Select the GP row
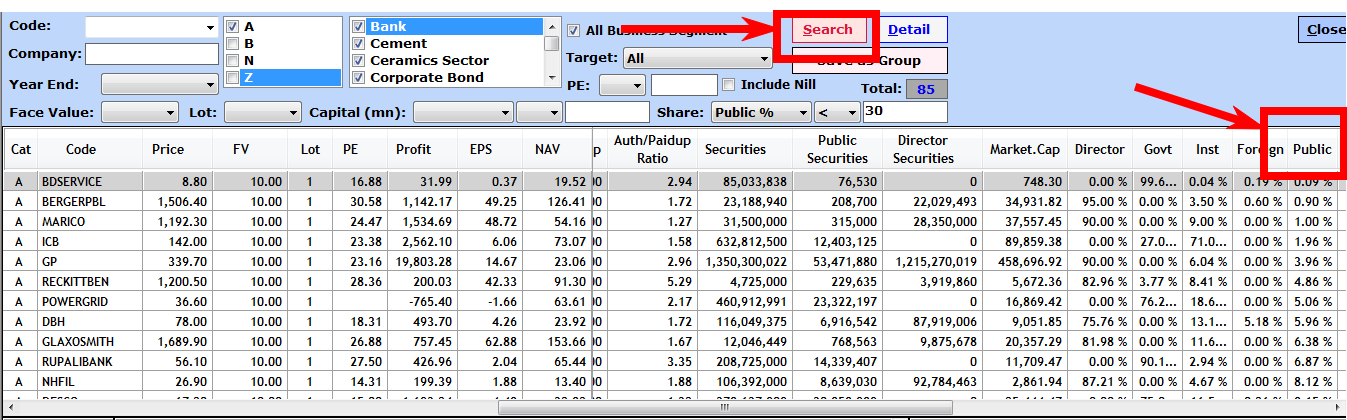This screenshot has width=1347, height=420. [671, 261]
